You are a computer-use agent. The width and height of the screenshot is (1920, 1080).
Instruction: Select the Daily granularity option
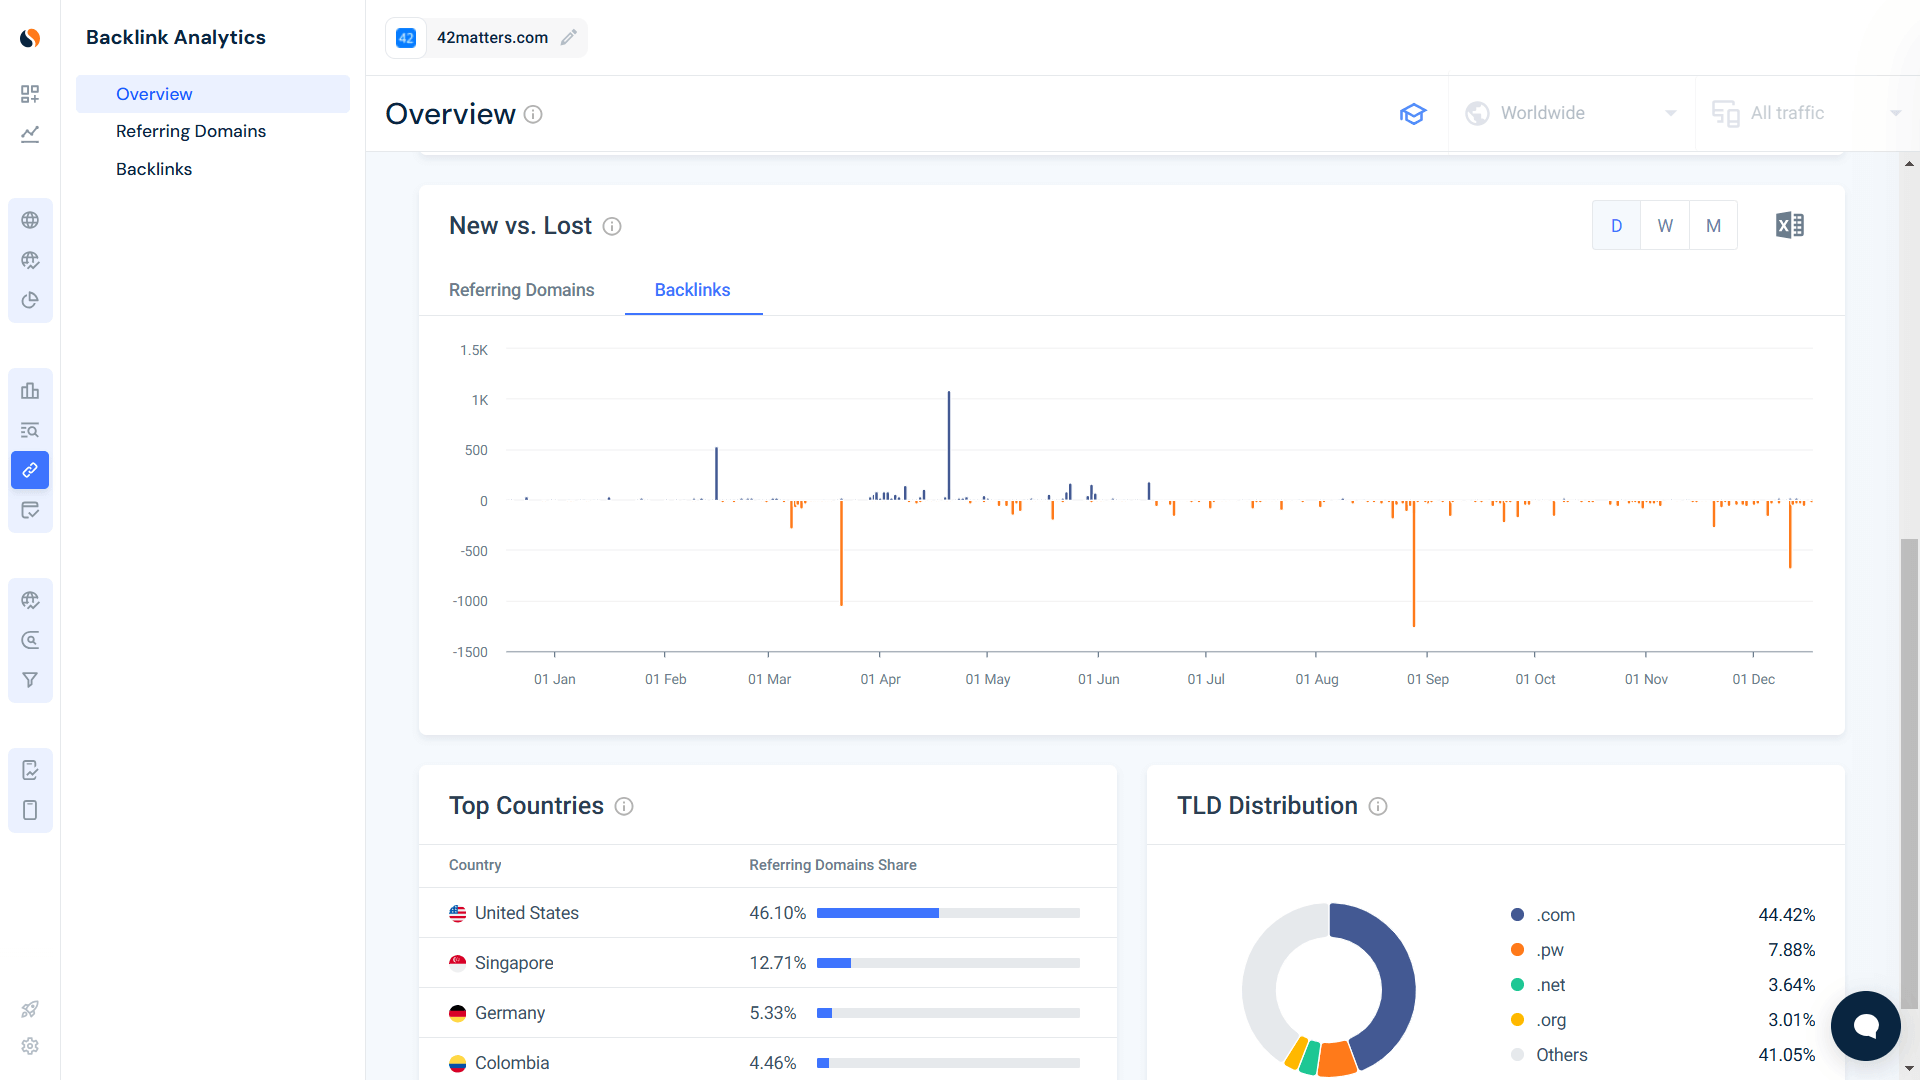tap(1616, 225)
